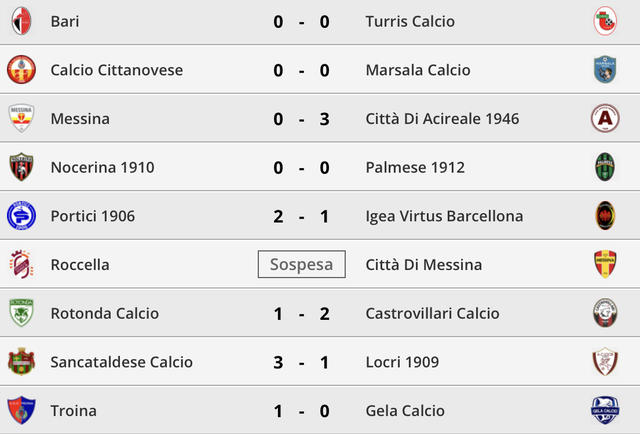
Task: Select the Calcio Cittanovese crest icon
Action: 20,70
